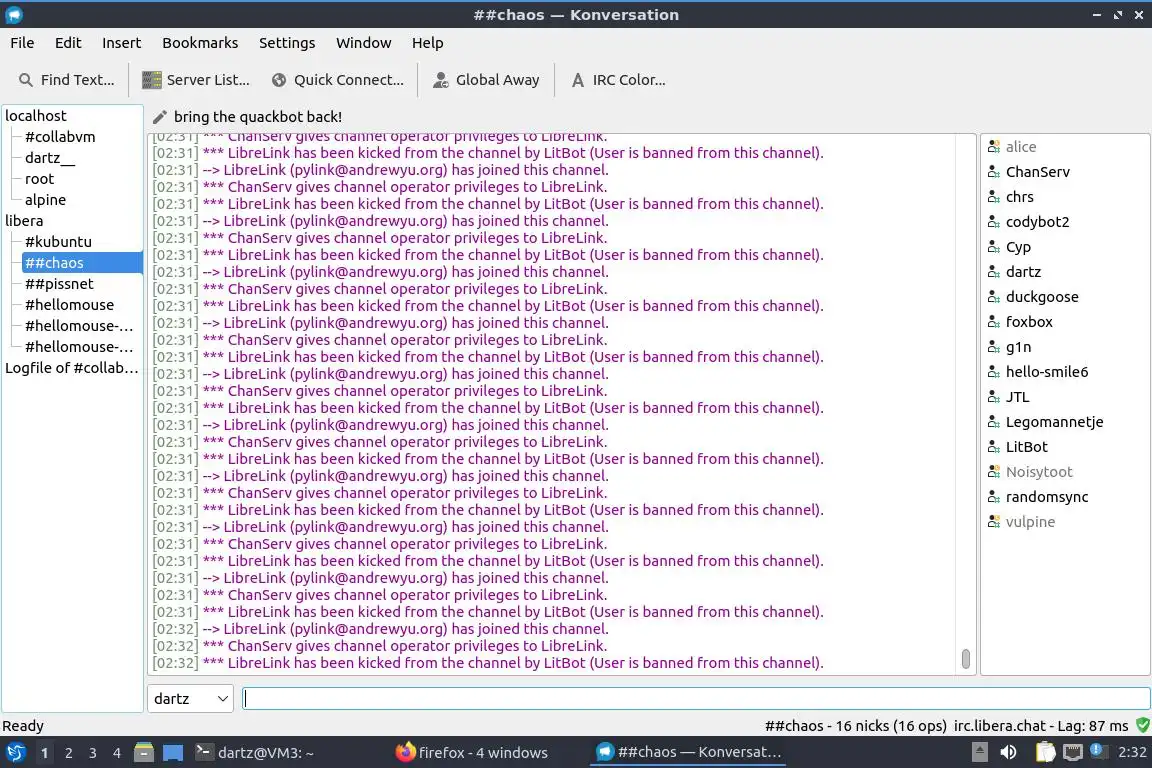
Task: Open the dartz nickname dropdown
Action: pyautogui.click(x=190, y=699)
